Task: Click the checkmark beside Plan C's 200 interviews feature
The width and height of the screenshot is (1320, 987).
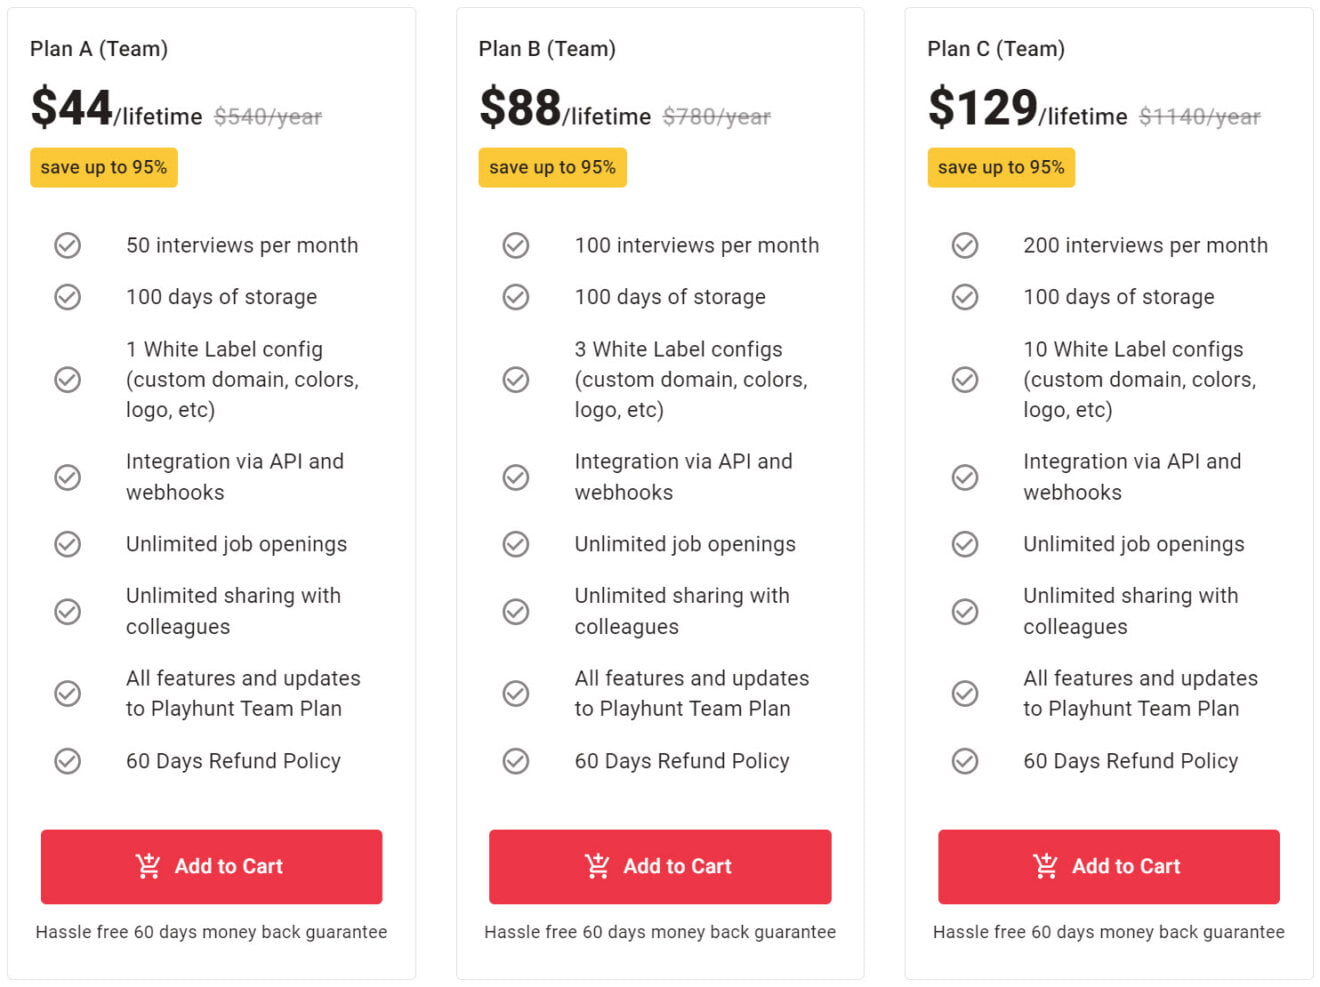Action: [x=965, y=245]
